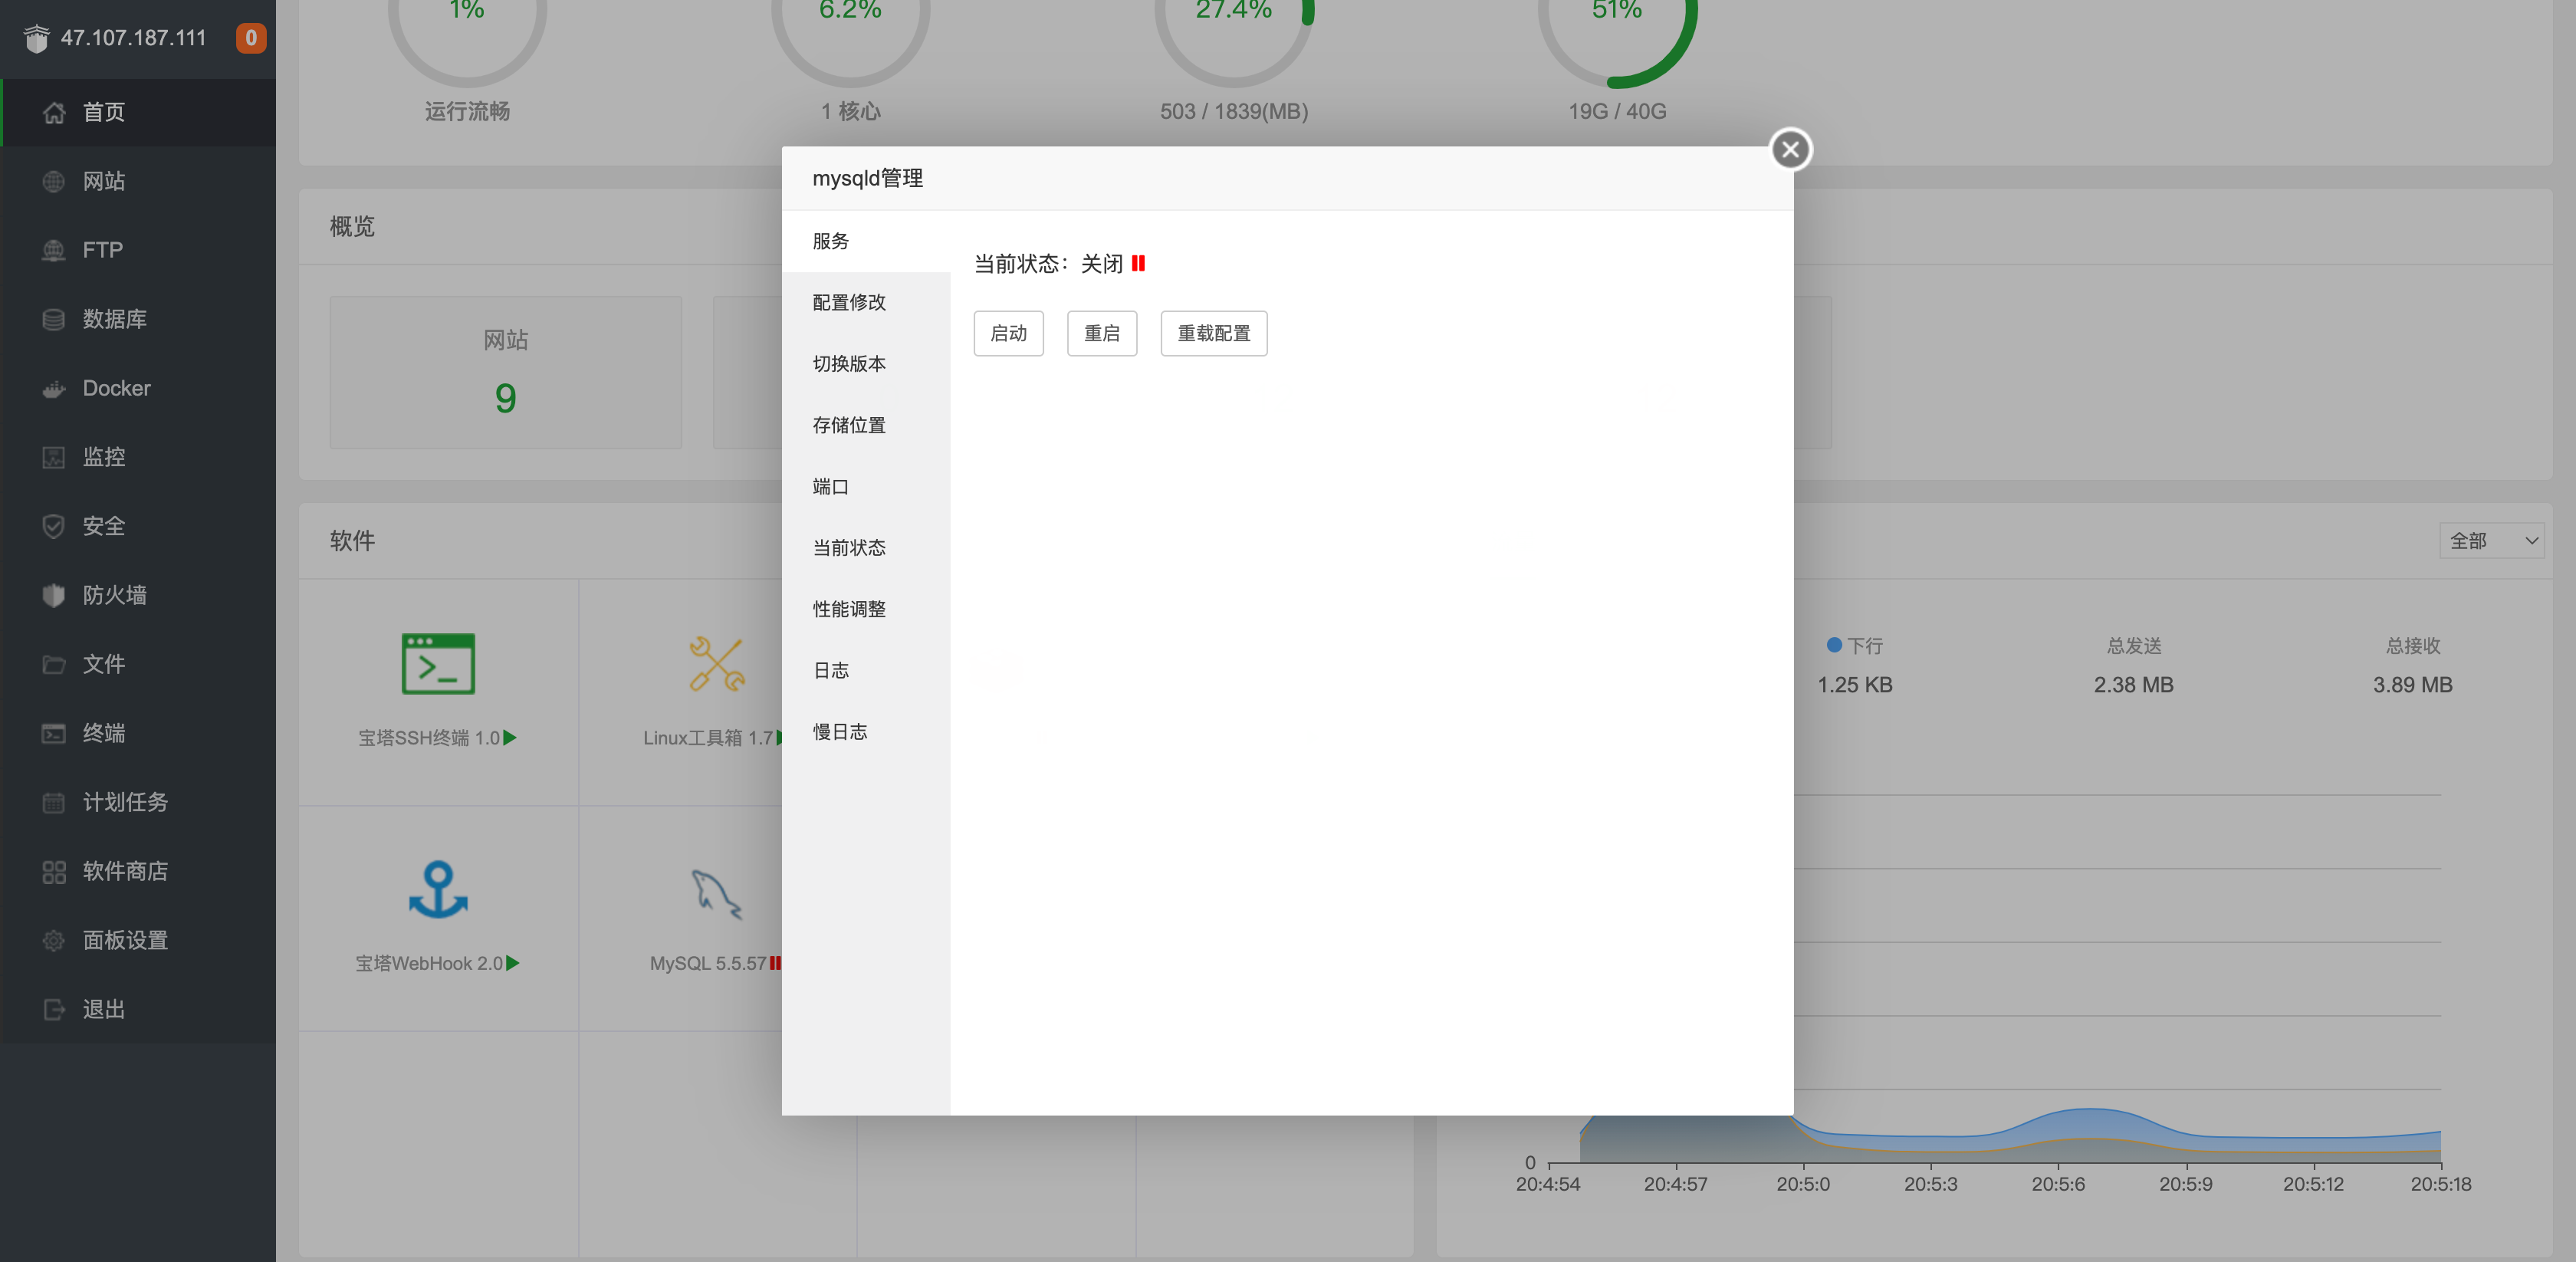The width and height of the screenshot is (2576, 1262).
Task: Click the server IP 47.107.187.111
Action: tap(133, 38)
